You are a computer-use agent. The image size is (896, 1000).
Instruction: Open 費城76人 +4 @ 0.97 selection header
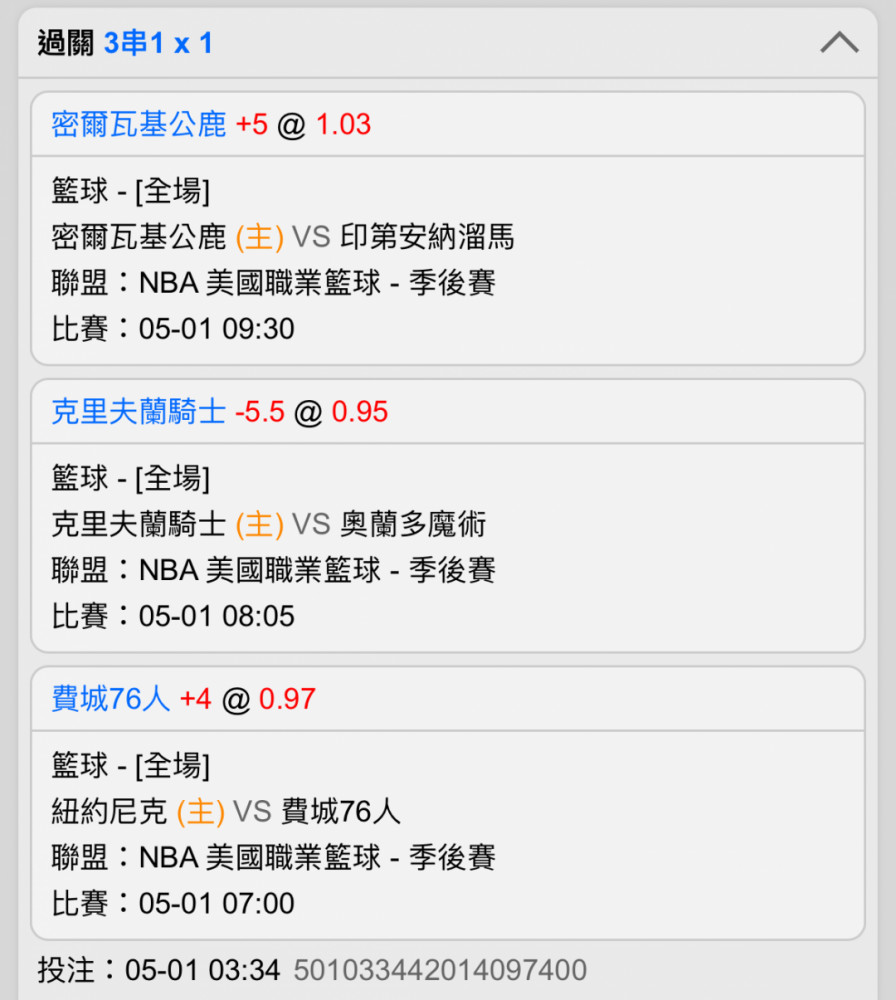448,699
